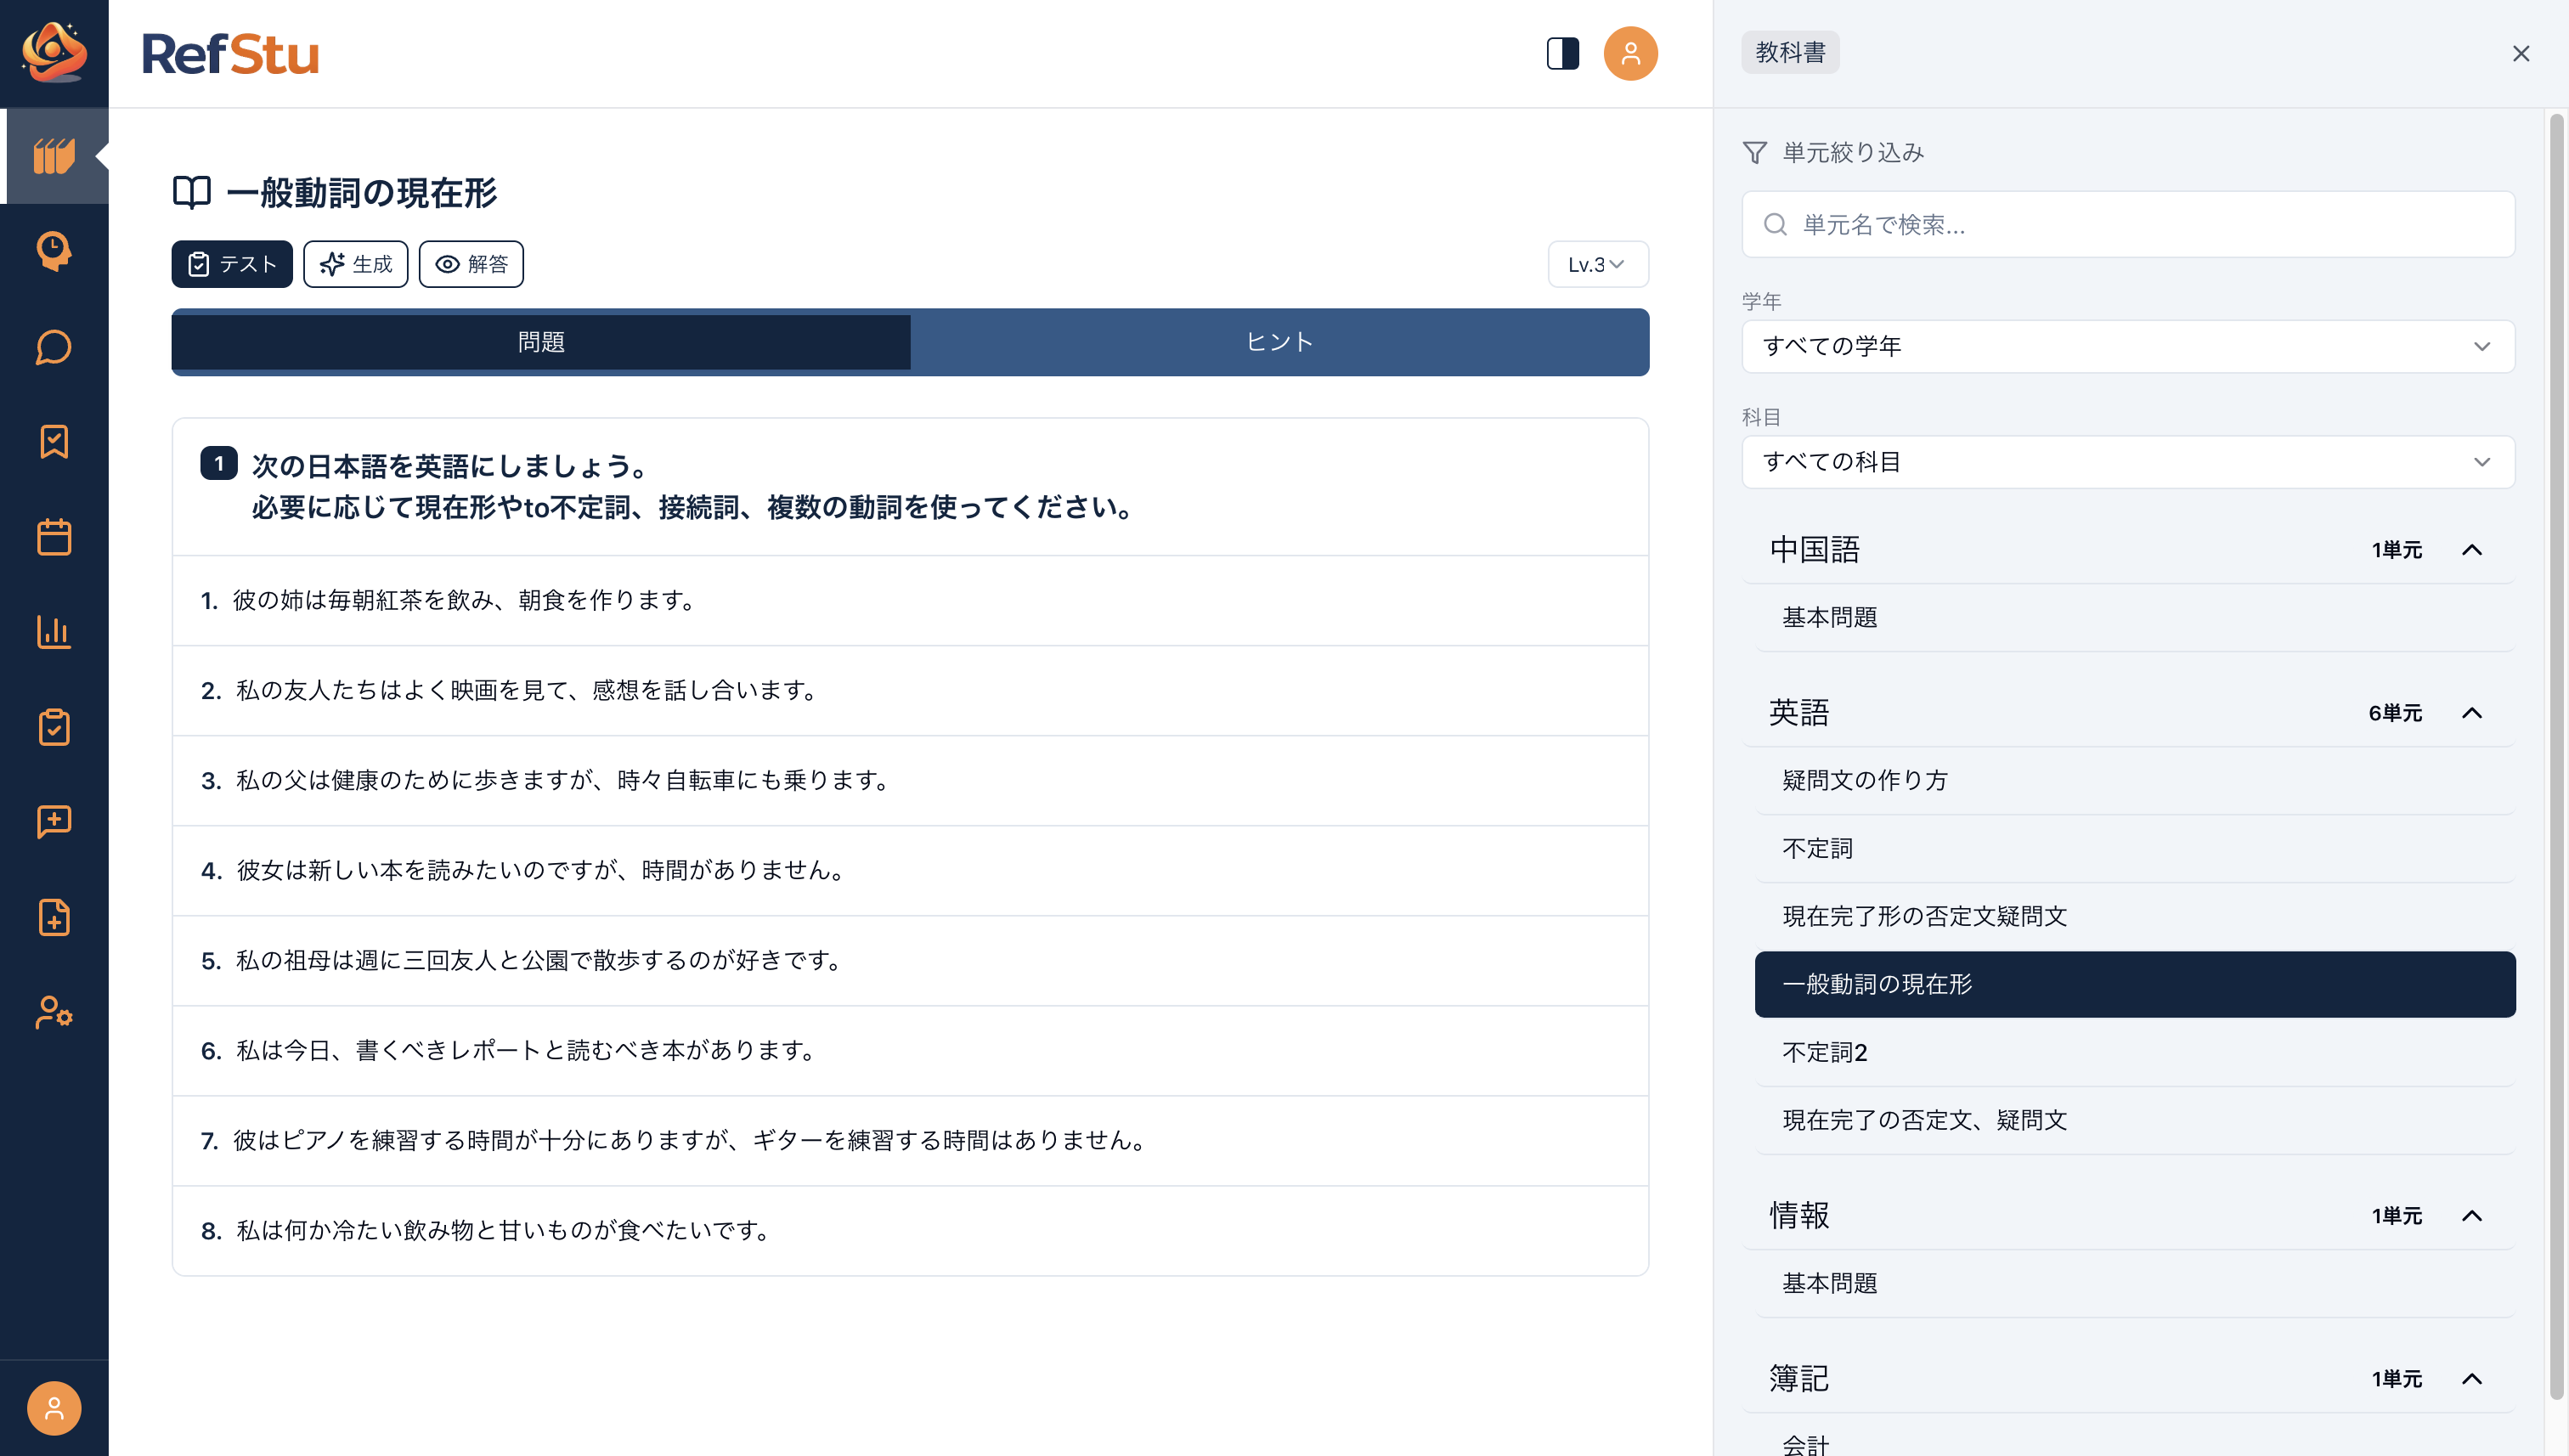Click question 6 私は今日、書くべきレポート
This screenshot has width=2569, height=1456.
(910, 1050)
